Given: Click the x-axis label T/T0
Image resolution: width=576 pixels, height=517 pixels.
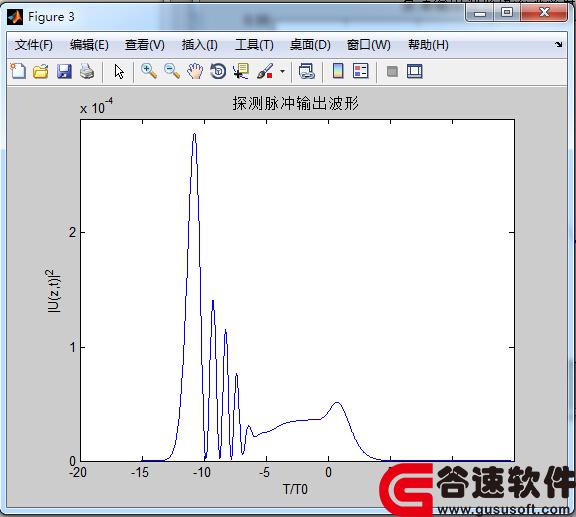Looking at the screenshot, I should point(295,489).
